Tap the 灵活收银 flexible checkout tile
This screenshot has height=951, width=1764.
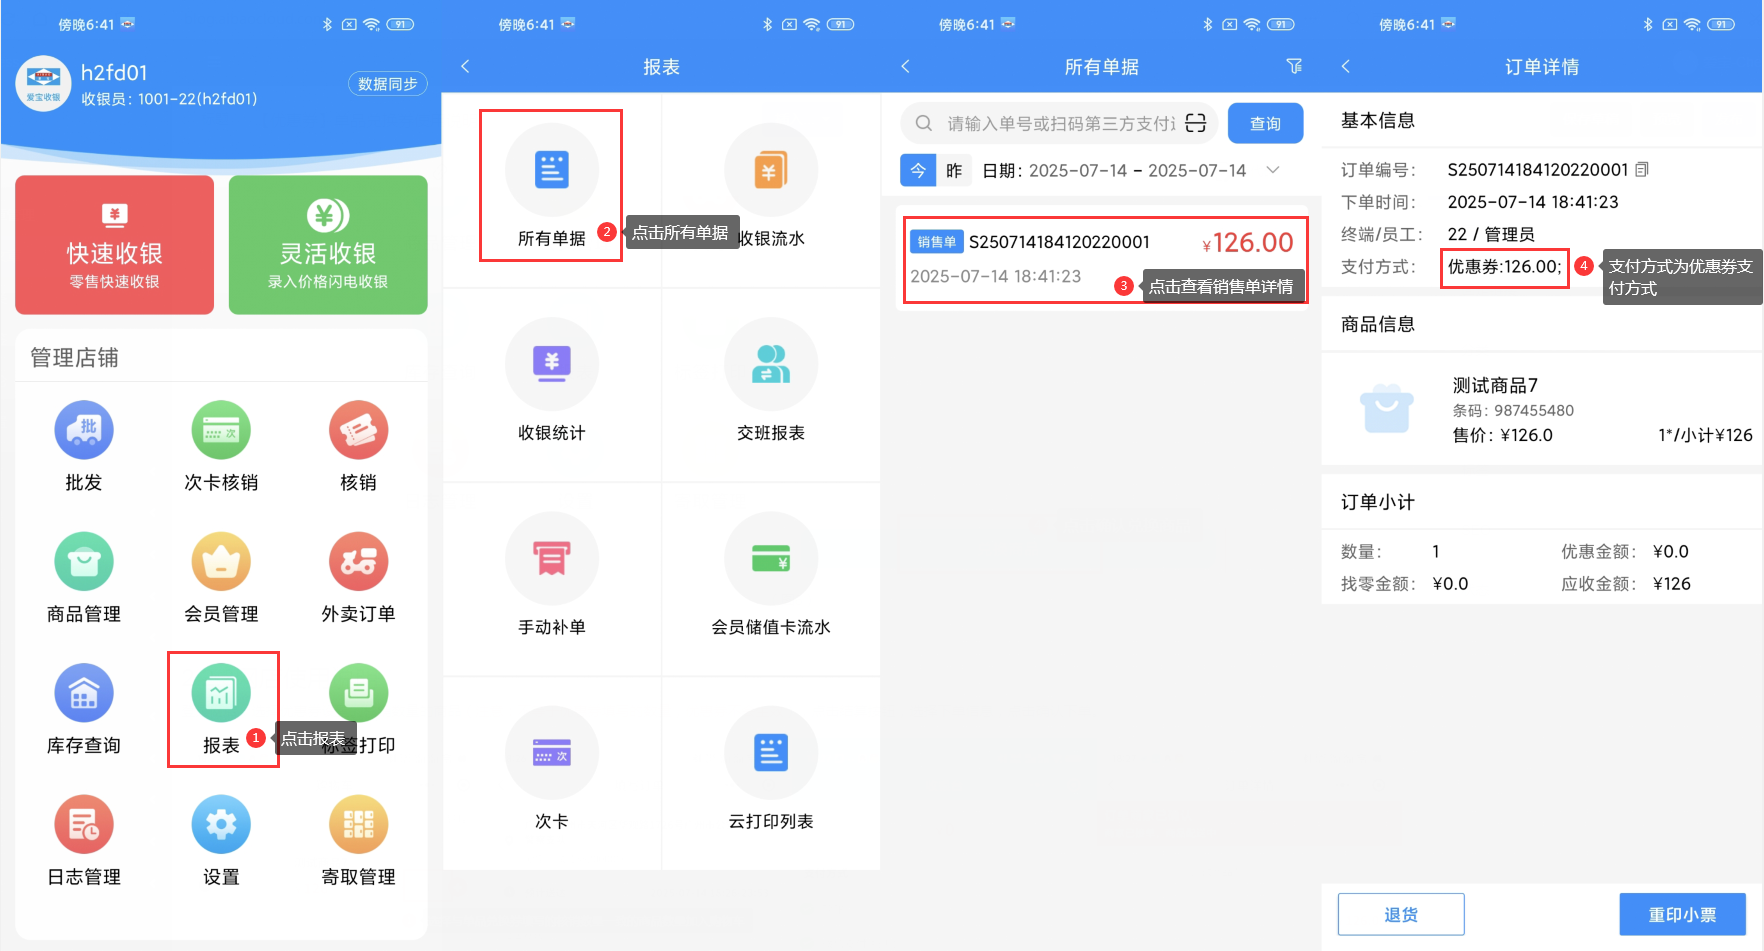point(328,245)
